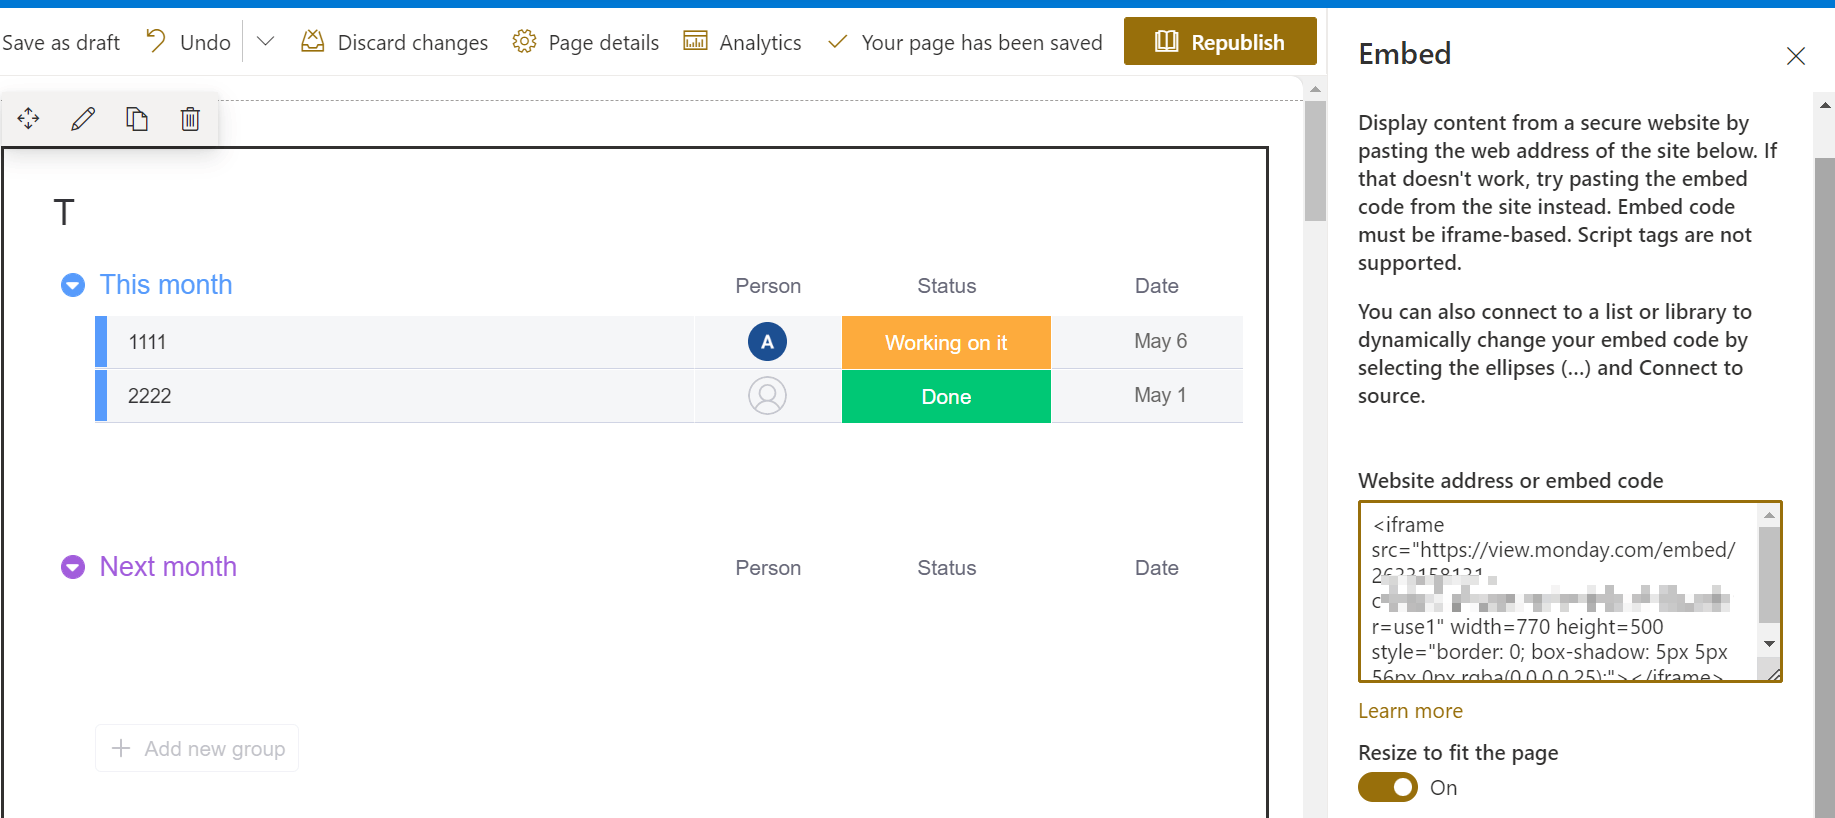Open the Undo dropdown chevron
The height and width of the screenshot is (818, 1835).
(265, 42)
